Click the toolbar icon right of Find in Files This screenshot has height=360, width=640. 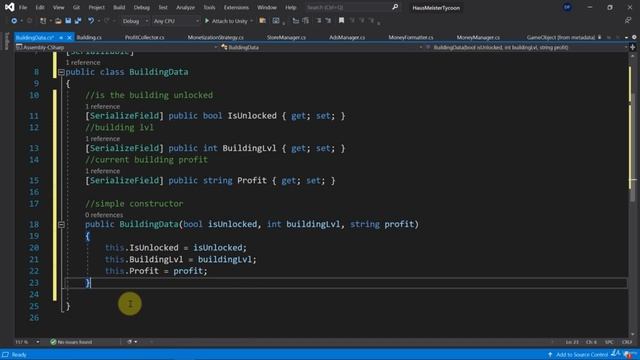276,21
